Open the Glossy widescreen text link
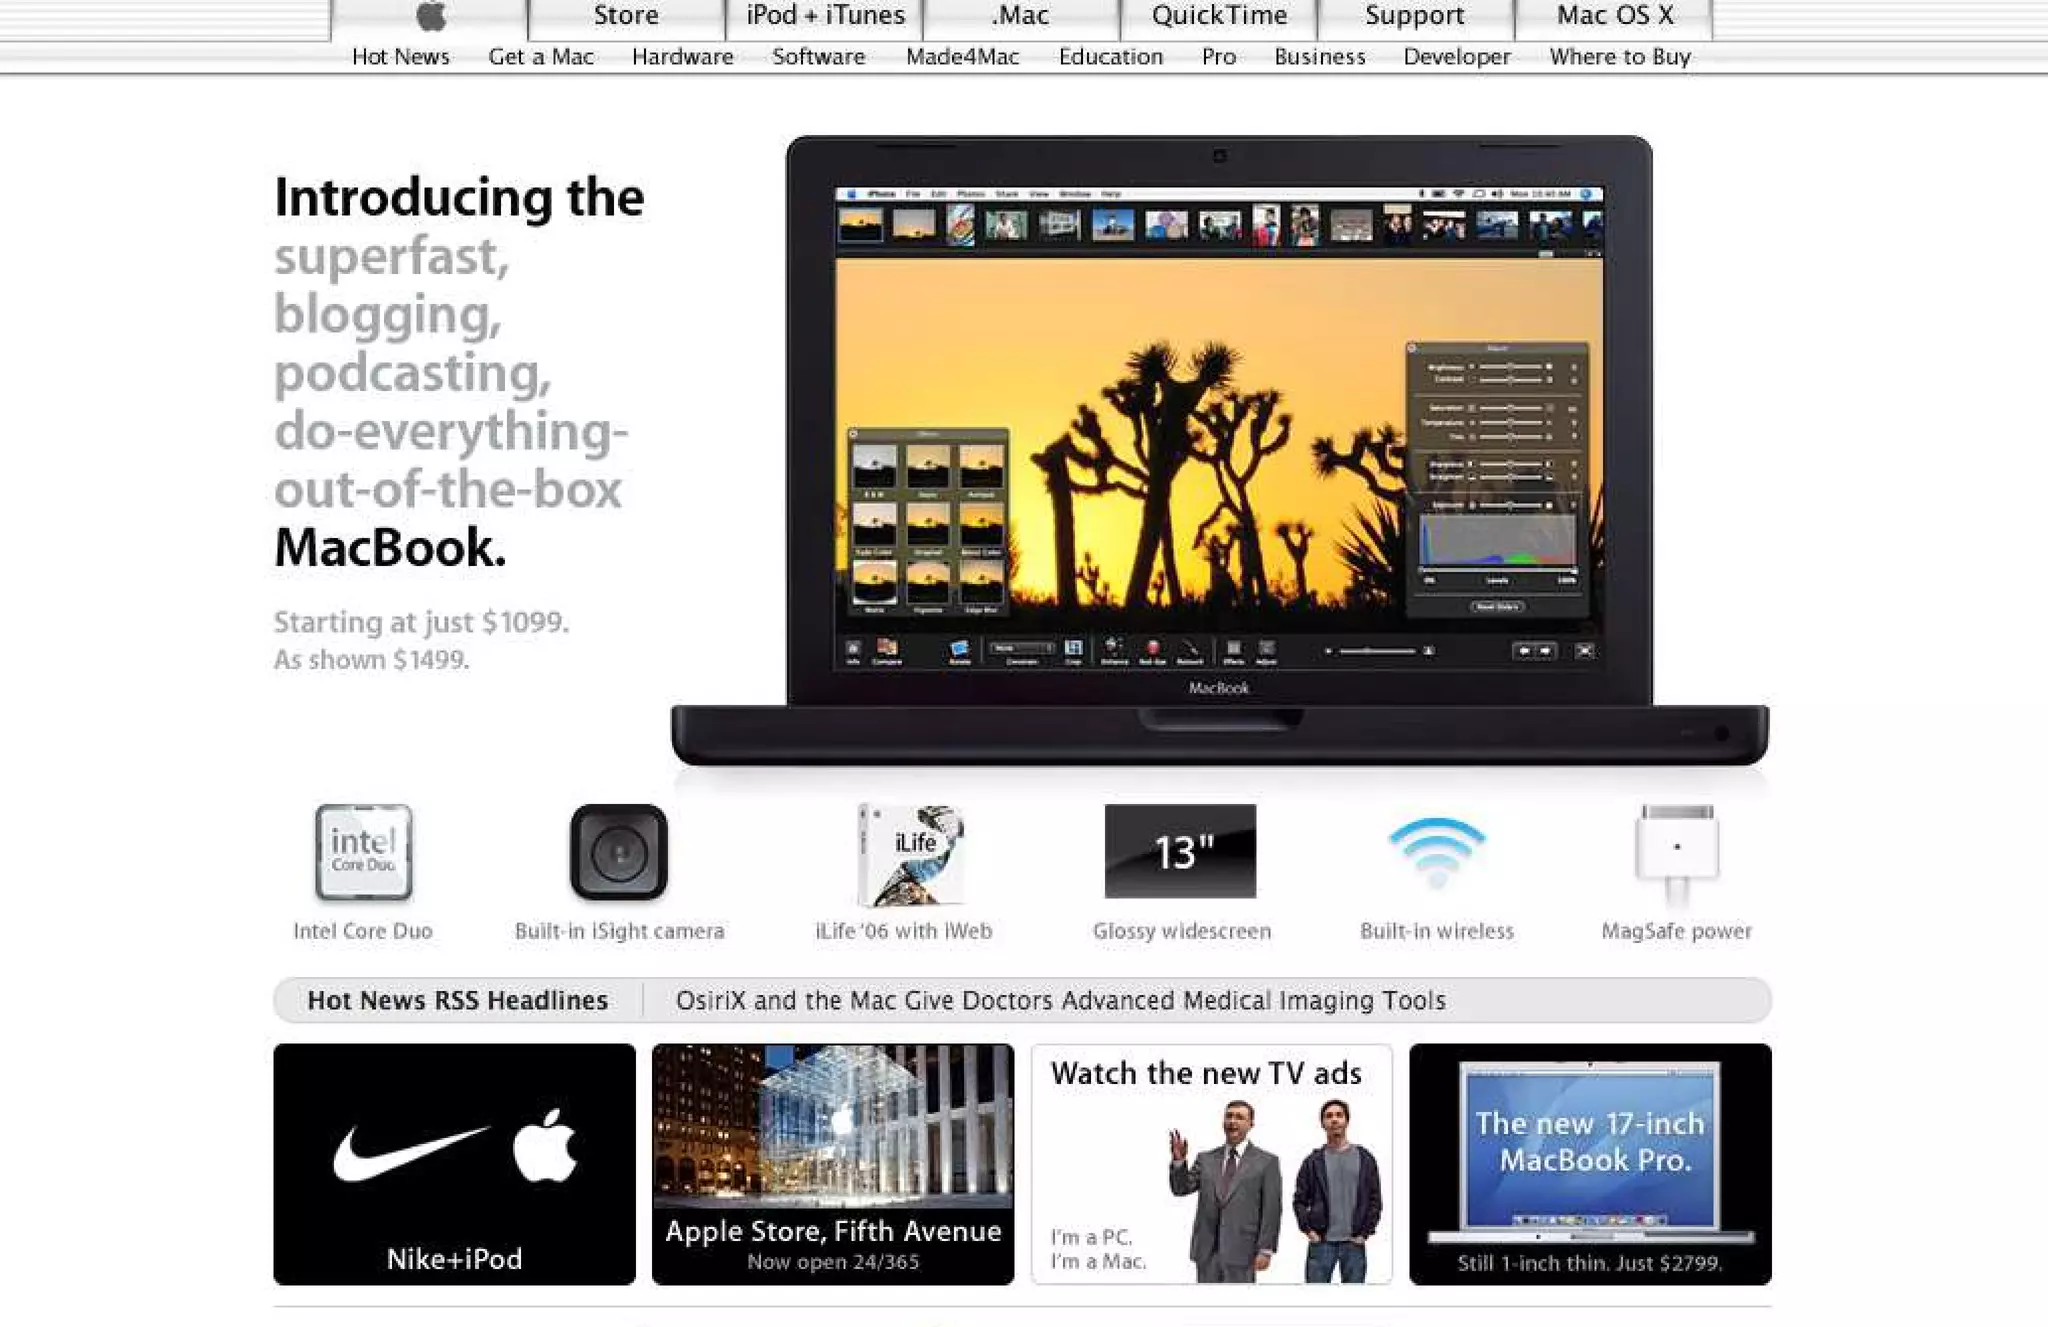 click(1182, 931)
